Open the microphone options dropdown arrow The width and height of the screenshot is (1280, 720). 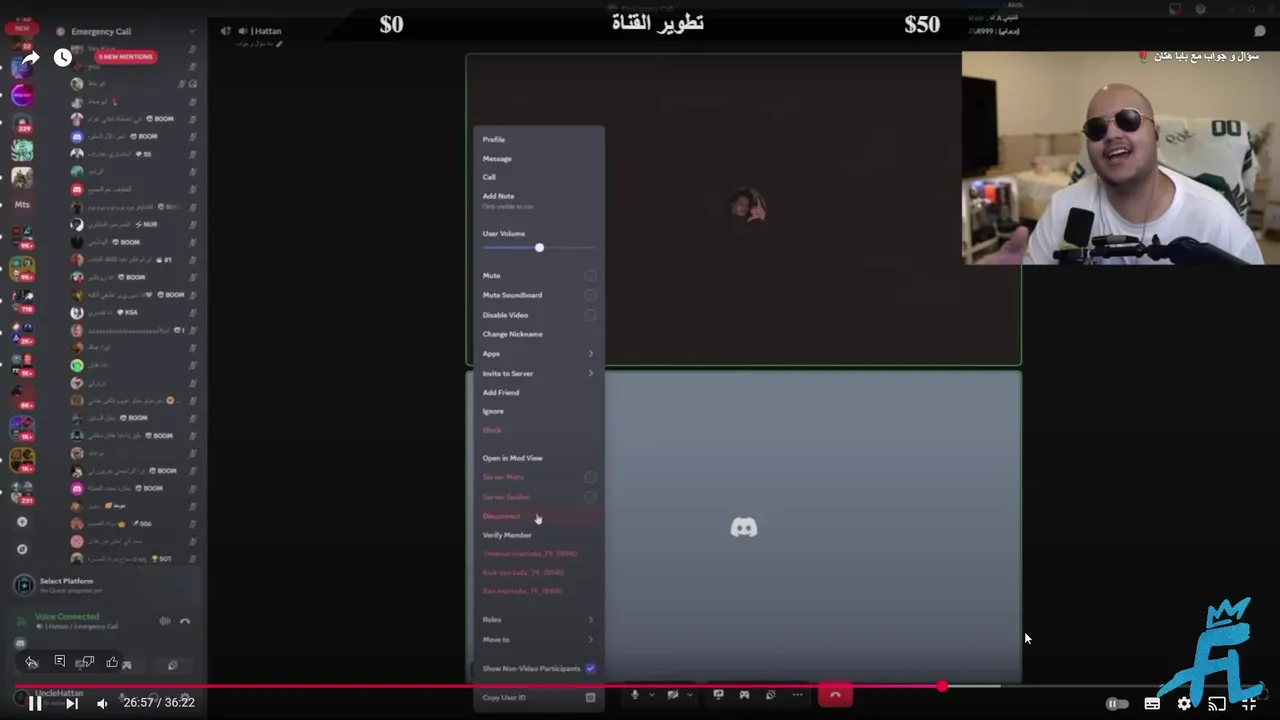652,694
